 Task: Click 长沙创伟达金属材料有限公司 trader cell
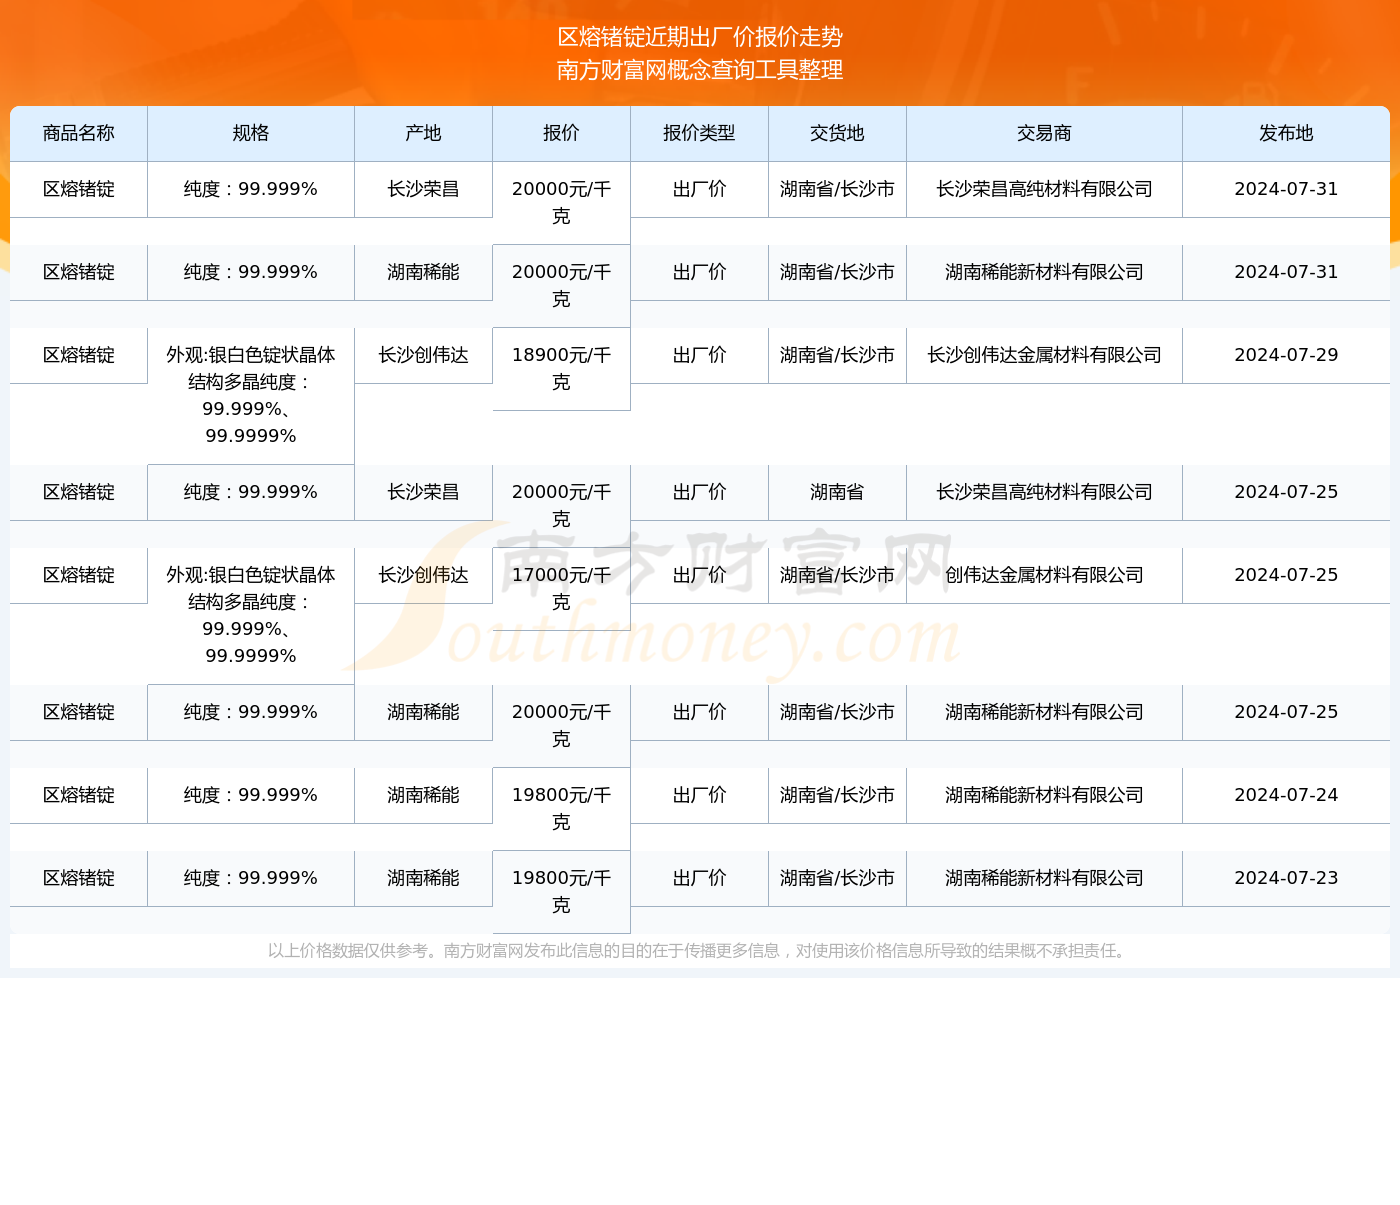click(x=1045, y=356)
